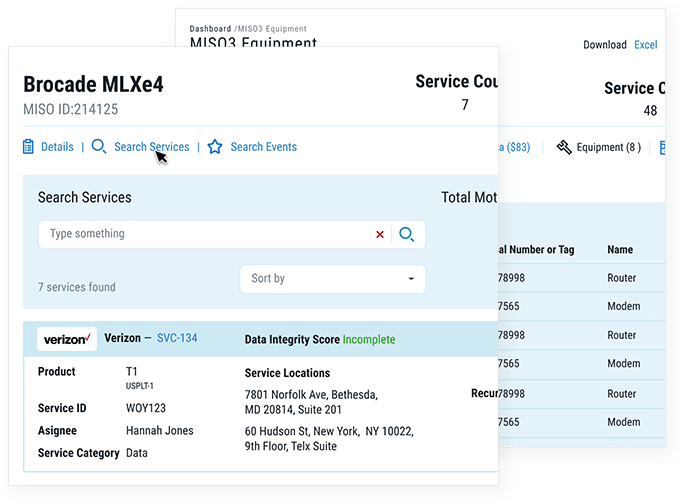Expand the Sort by dropdown

pos(333,279)
